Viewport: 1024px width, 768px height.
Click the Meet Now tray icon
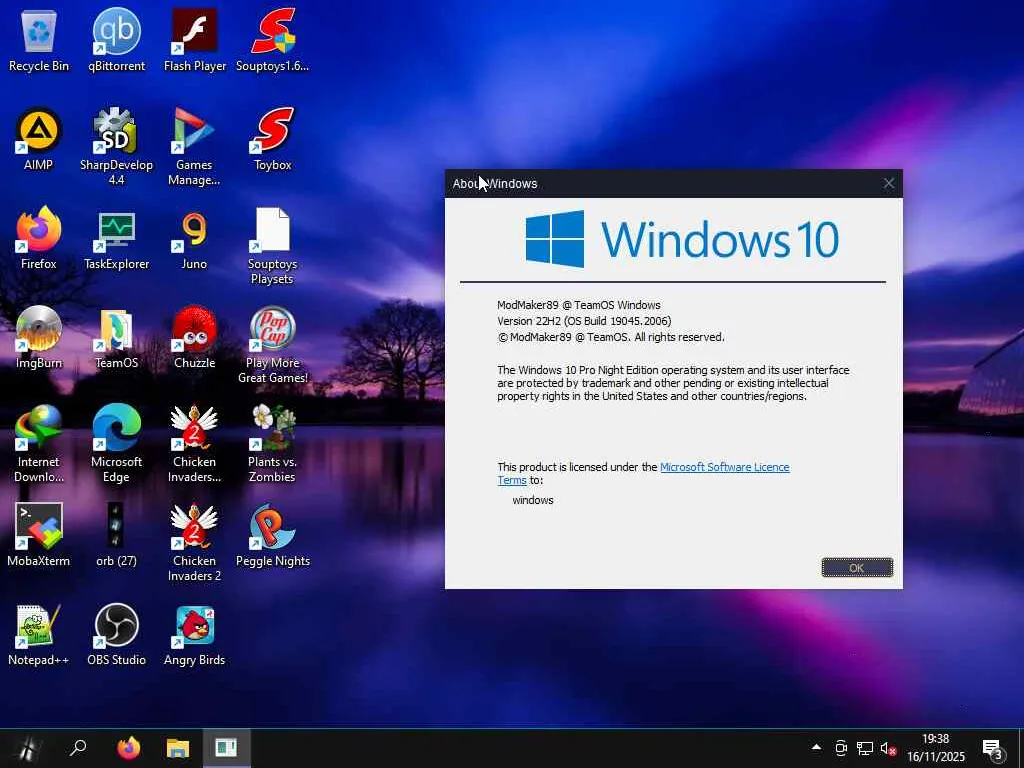[x=841, y=748]
